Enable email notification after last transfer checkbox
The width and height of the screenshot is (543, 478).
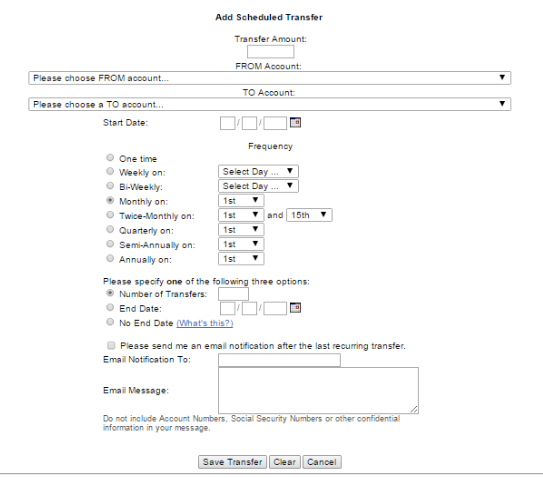(111, 345)
